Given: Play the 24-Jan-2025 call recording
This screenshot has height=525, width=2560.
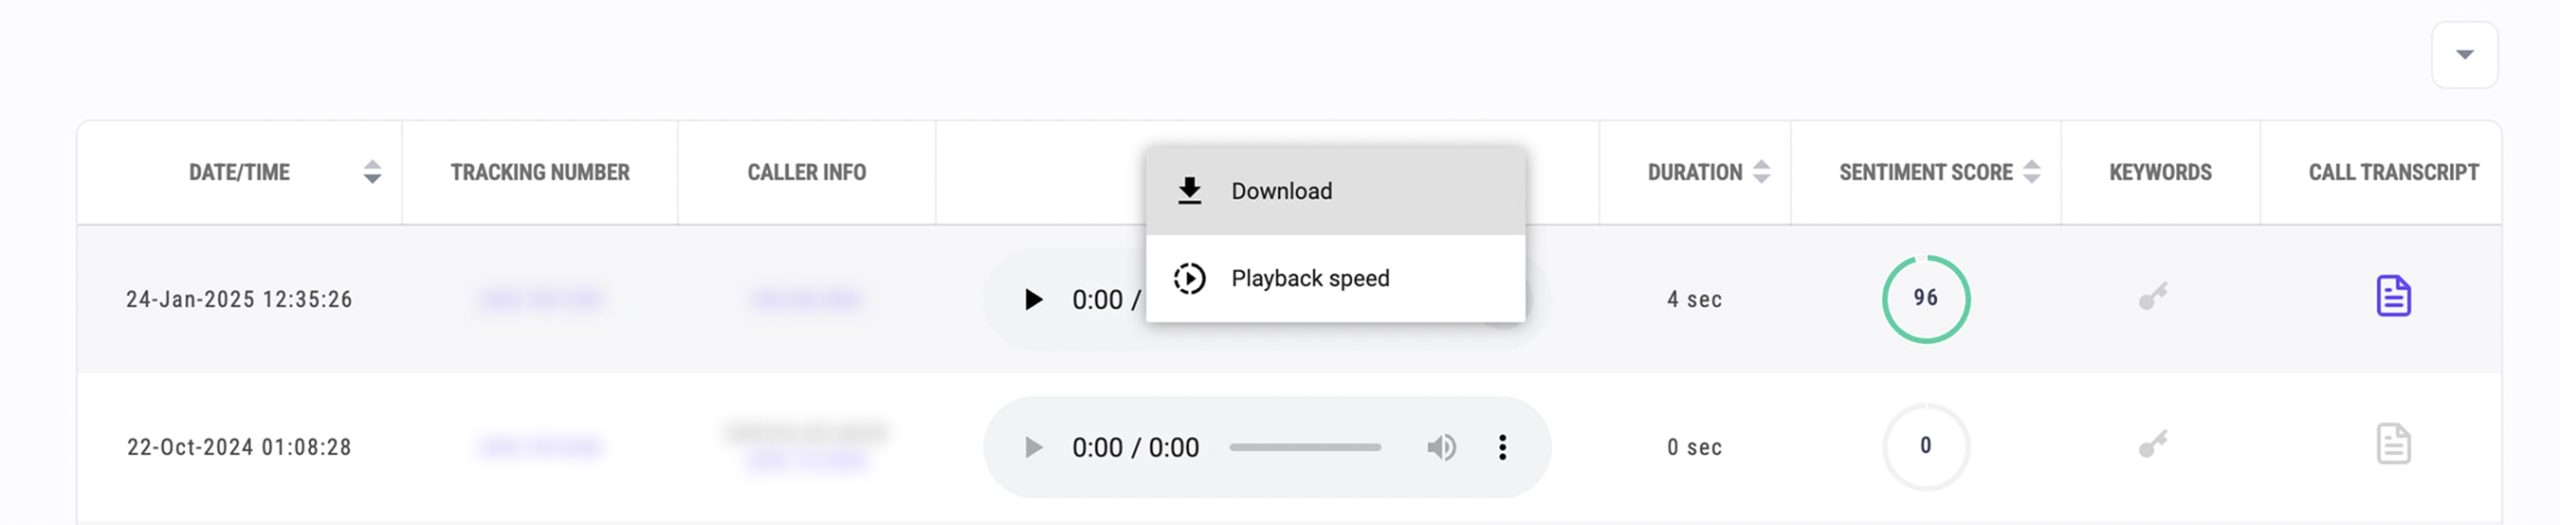Looking at the screenshot, I should tap(1034, 299).
